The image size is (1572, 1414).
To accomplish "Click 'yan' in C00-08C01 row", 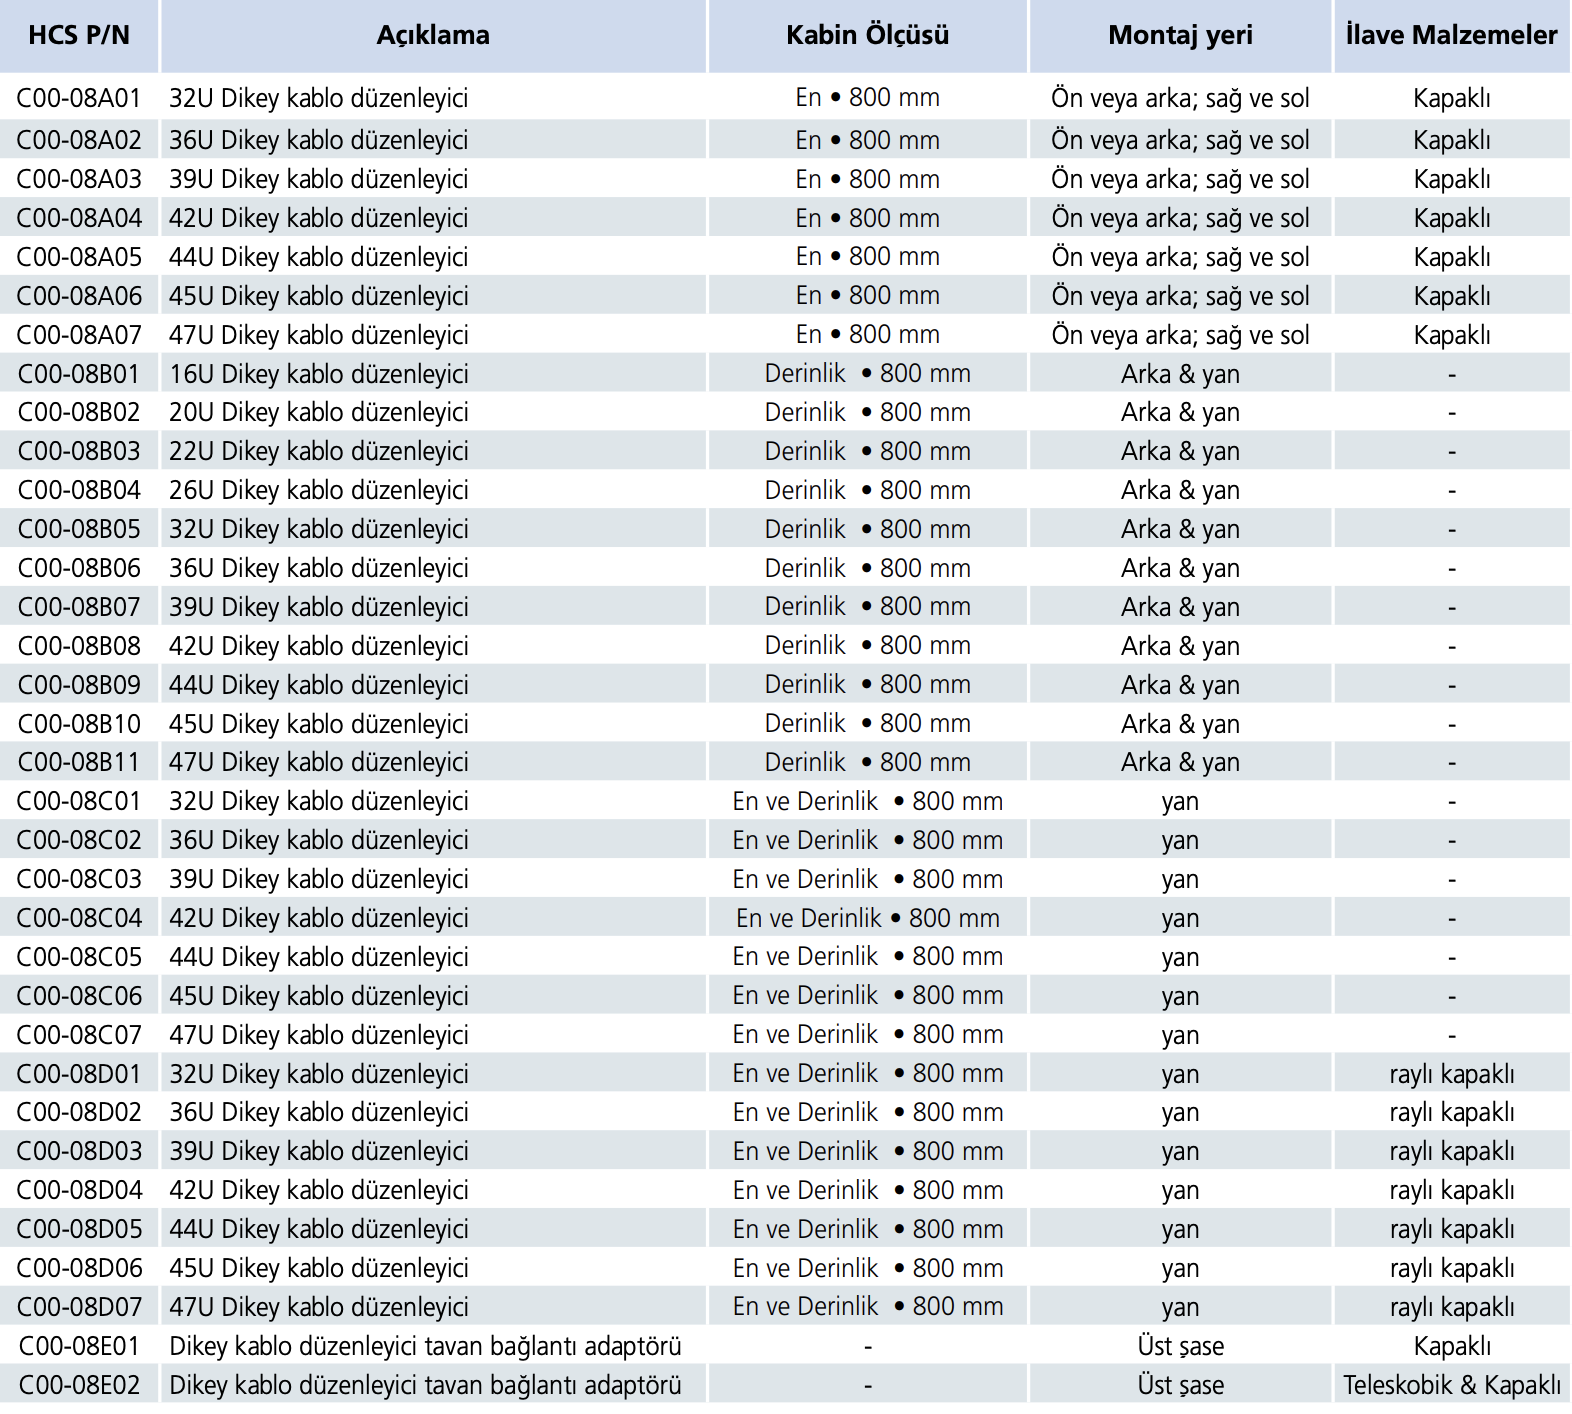I will tap(1180, 803).
